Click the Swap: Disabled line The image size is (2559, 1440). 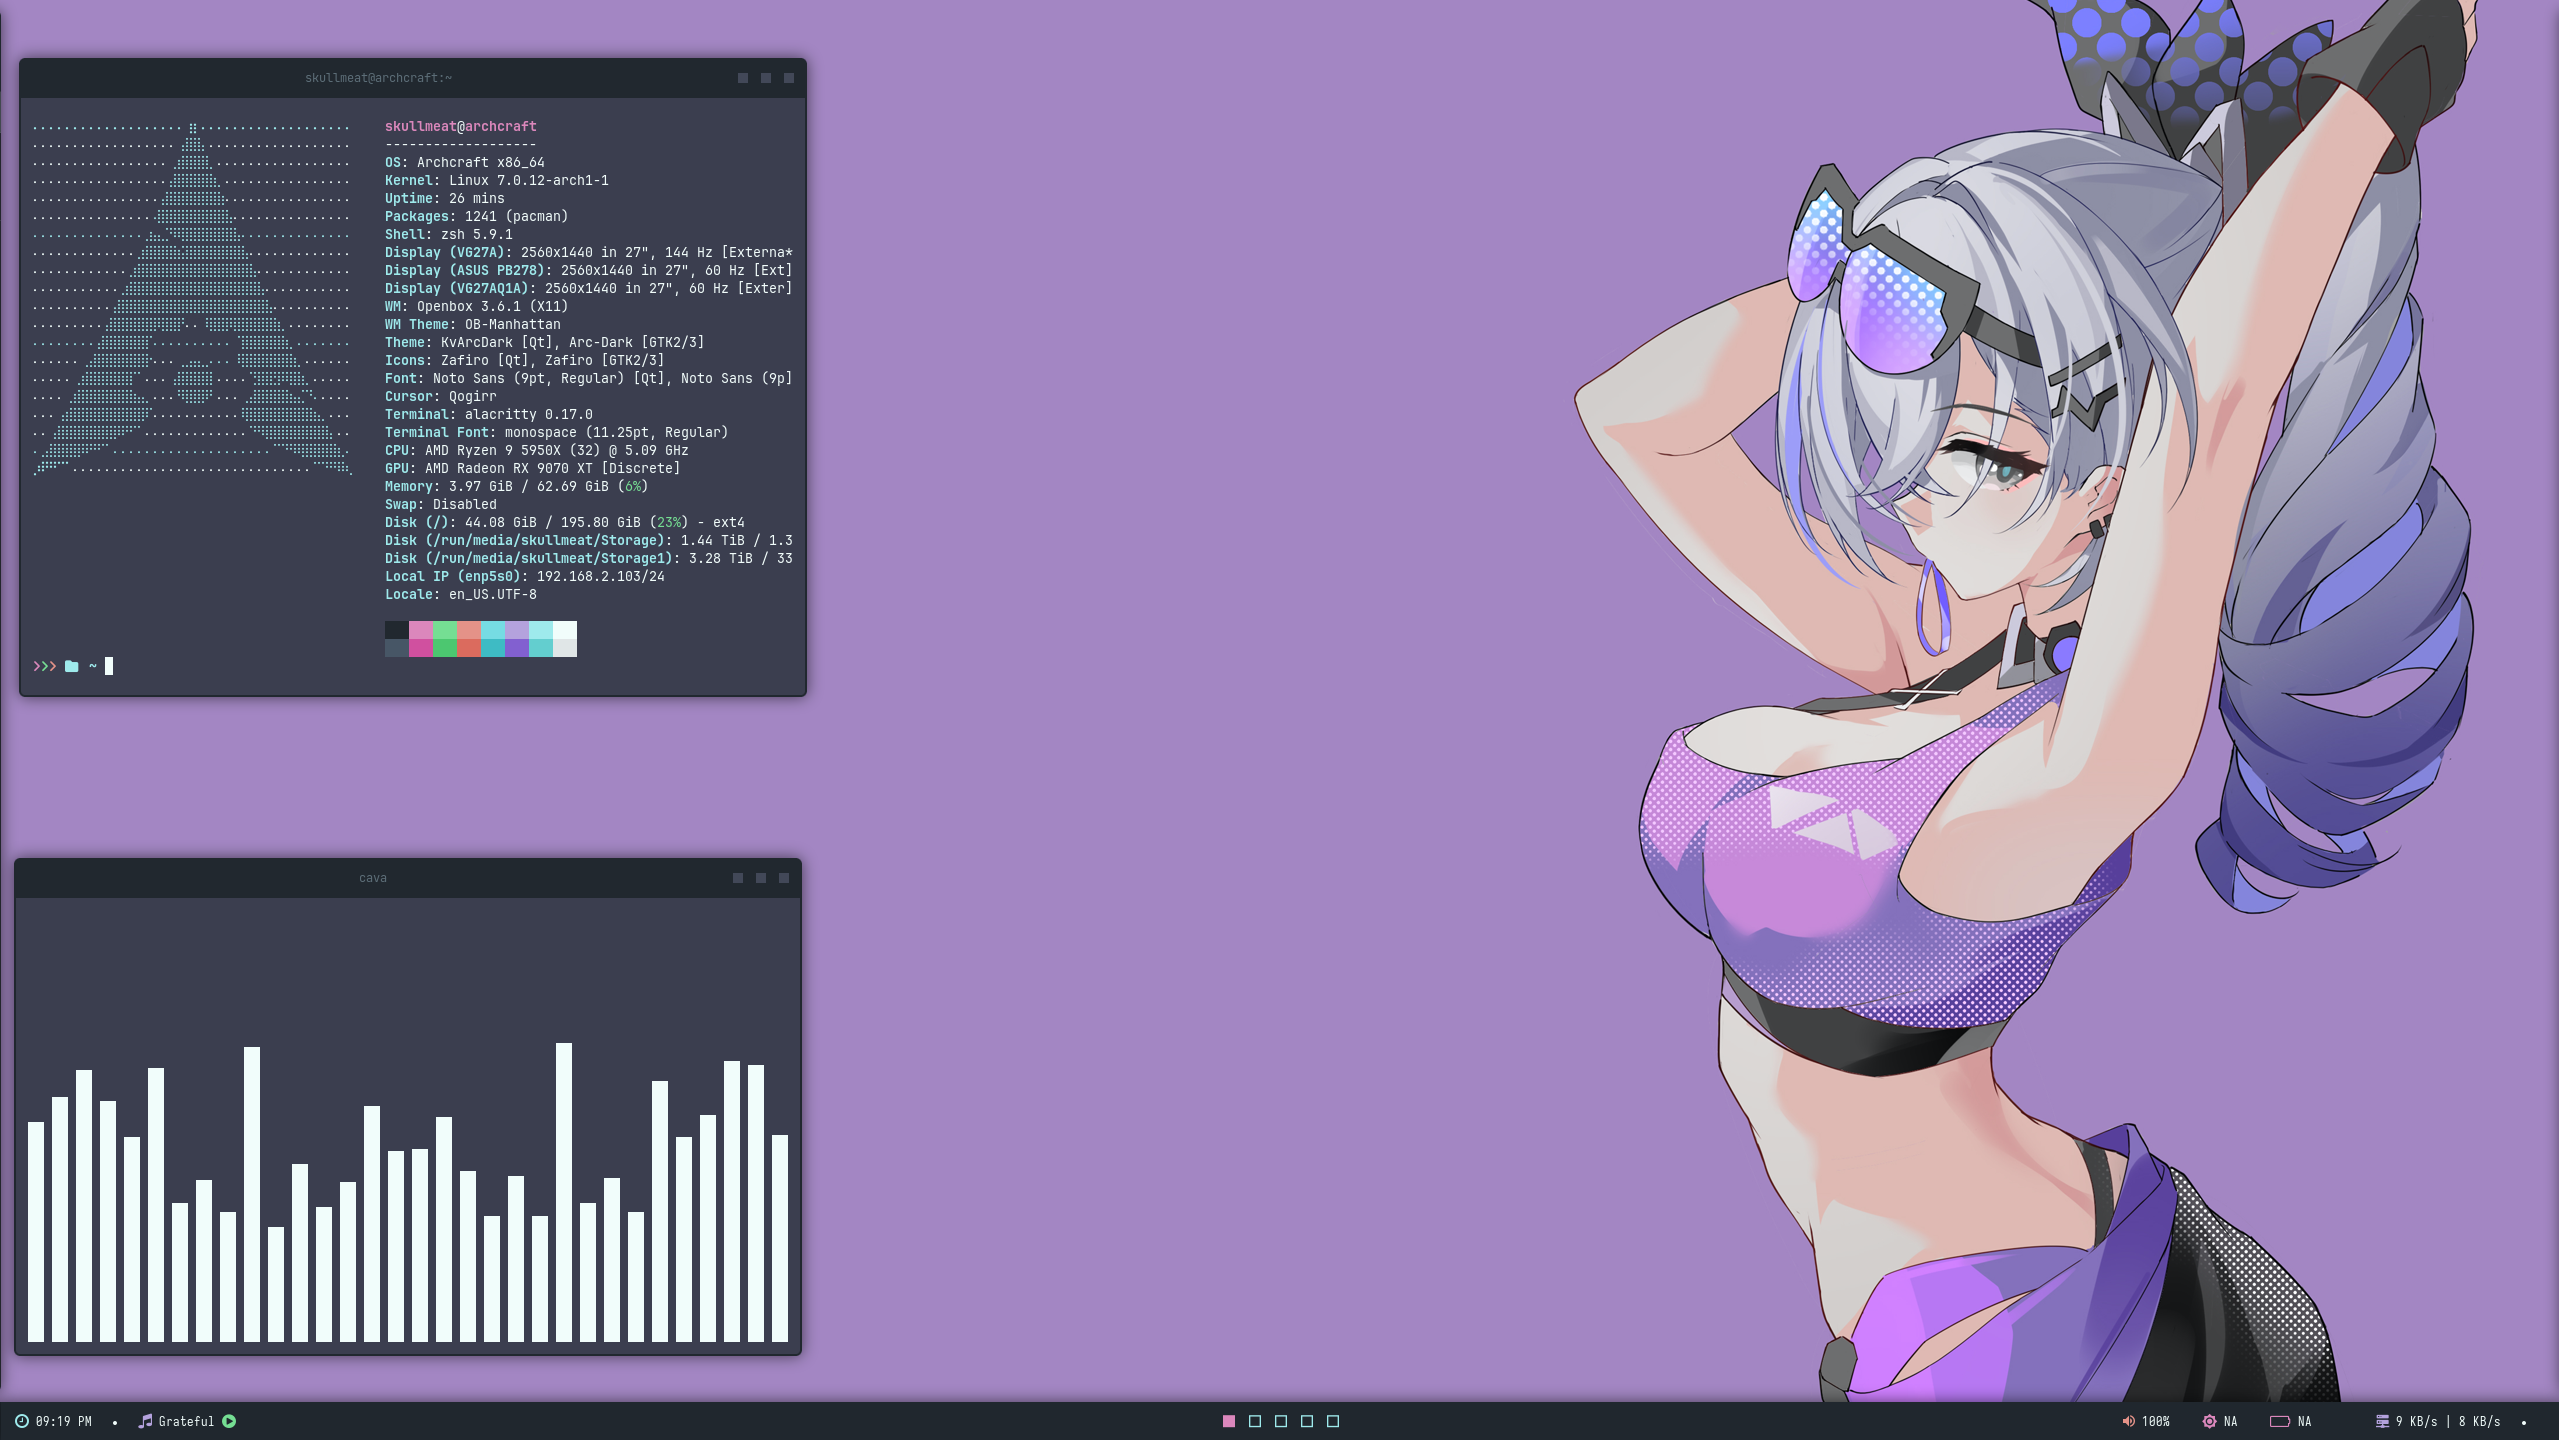[441, 504]
